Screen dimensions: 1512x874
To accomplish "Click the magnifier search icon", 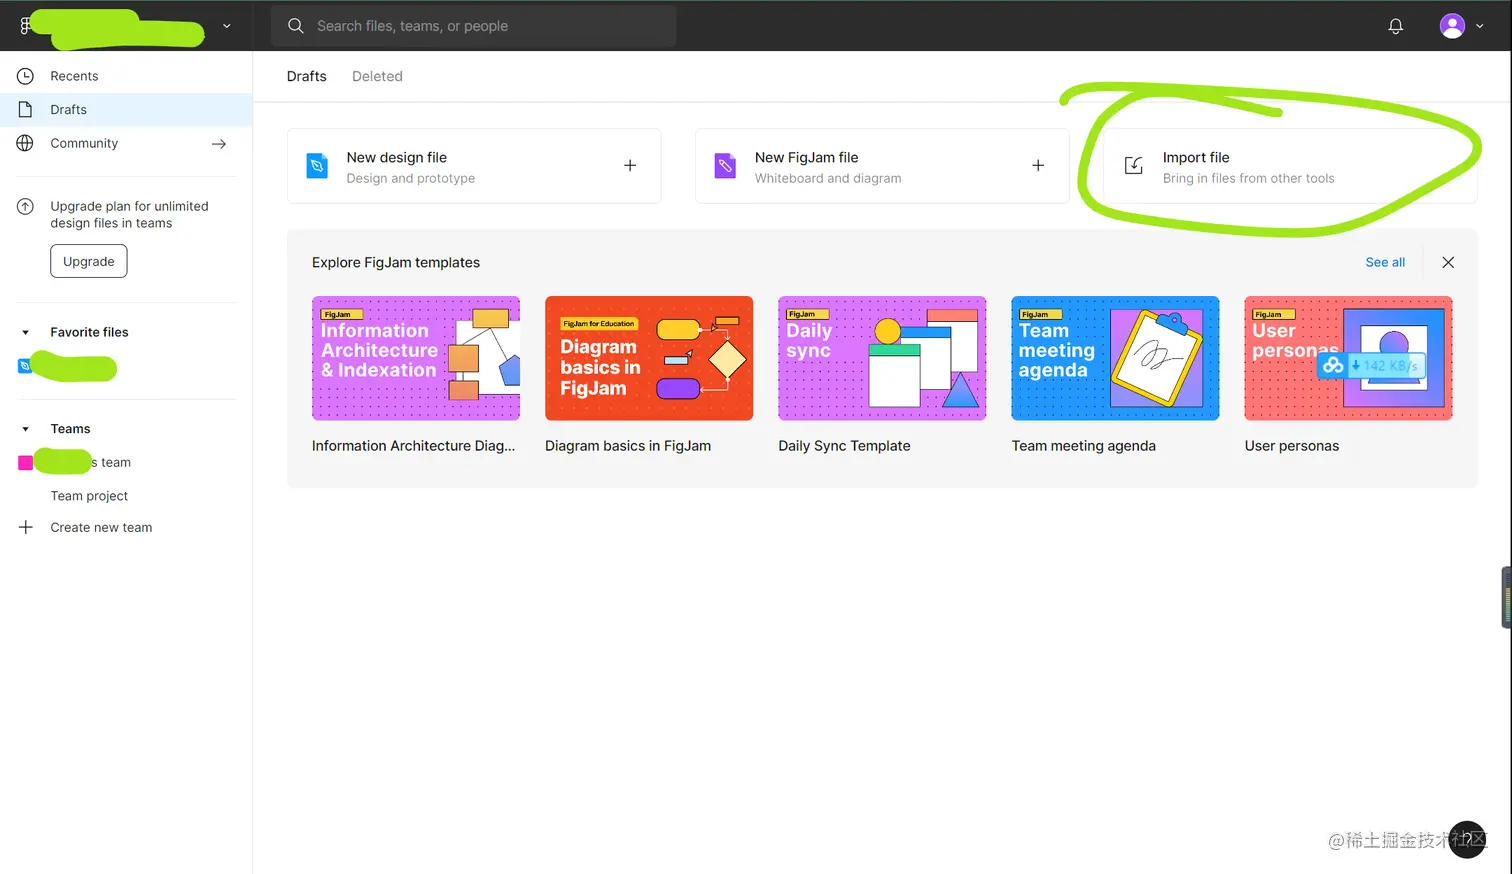I will coord(296,26).
